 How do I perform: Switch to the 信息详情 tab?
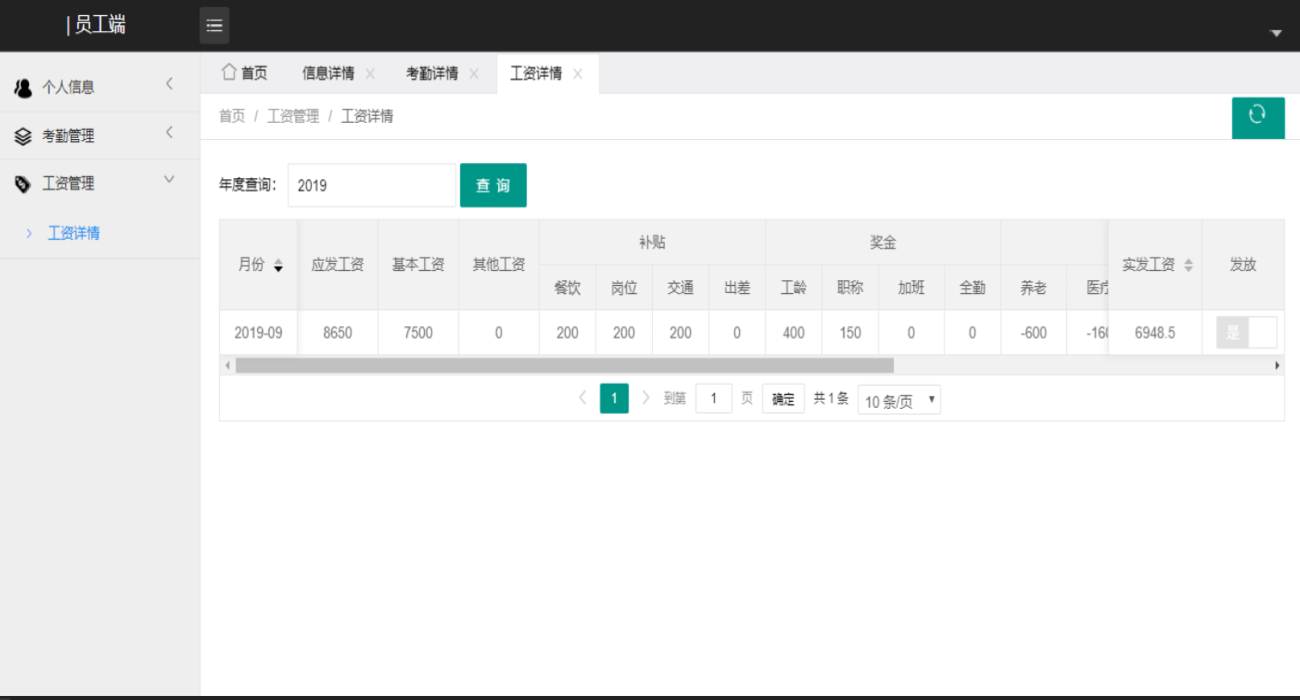click(x=328, y=72)
